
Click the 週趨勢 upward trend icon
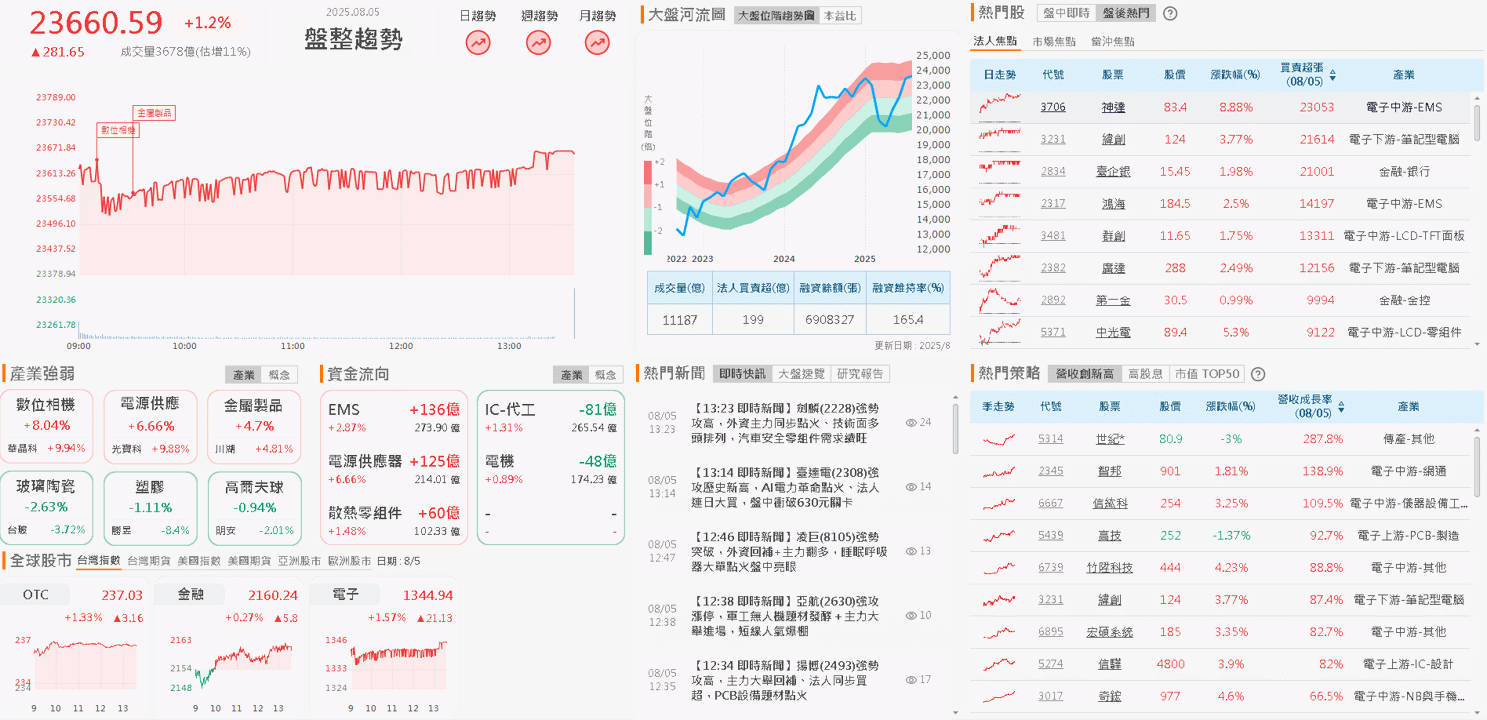click(538, 43)
